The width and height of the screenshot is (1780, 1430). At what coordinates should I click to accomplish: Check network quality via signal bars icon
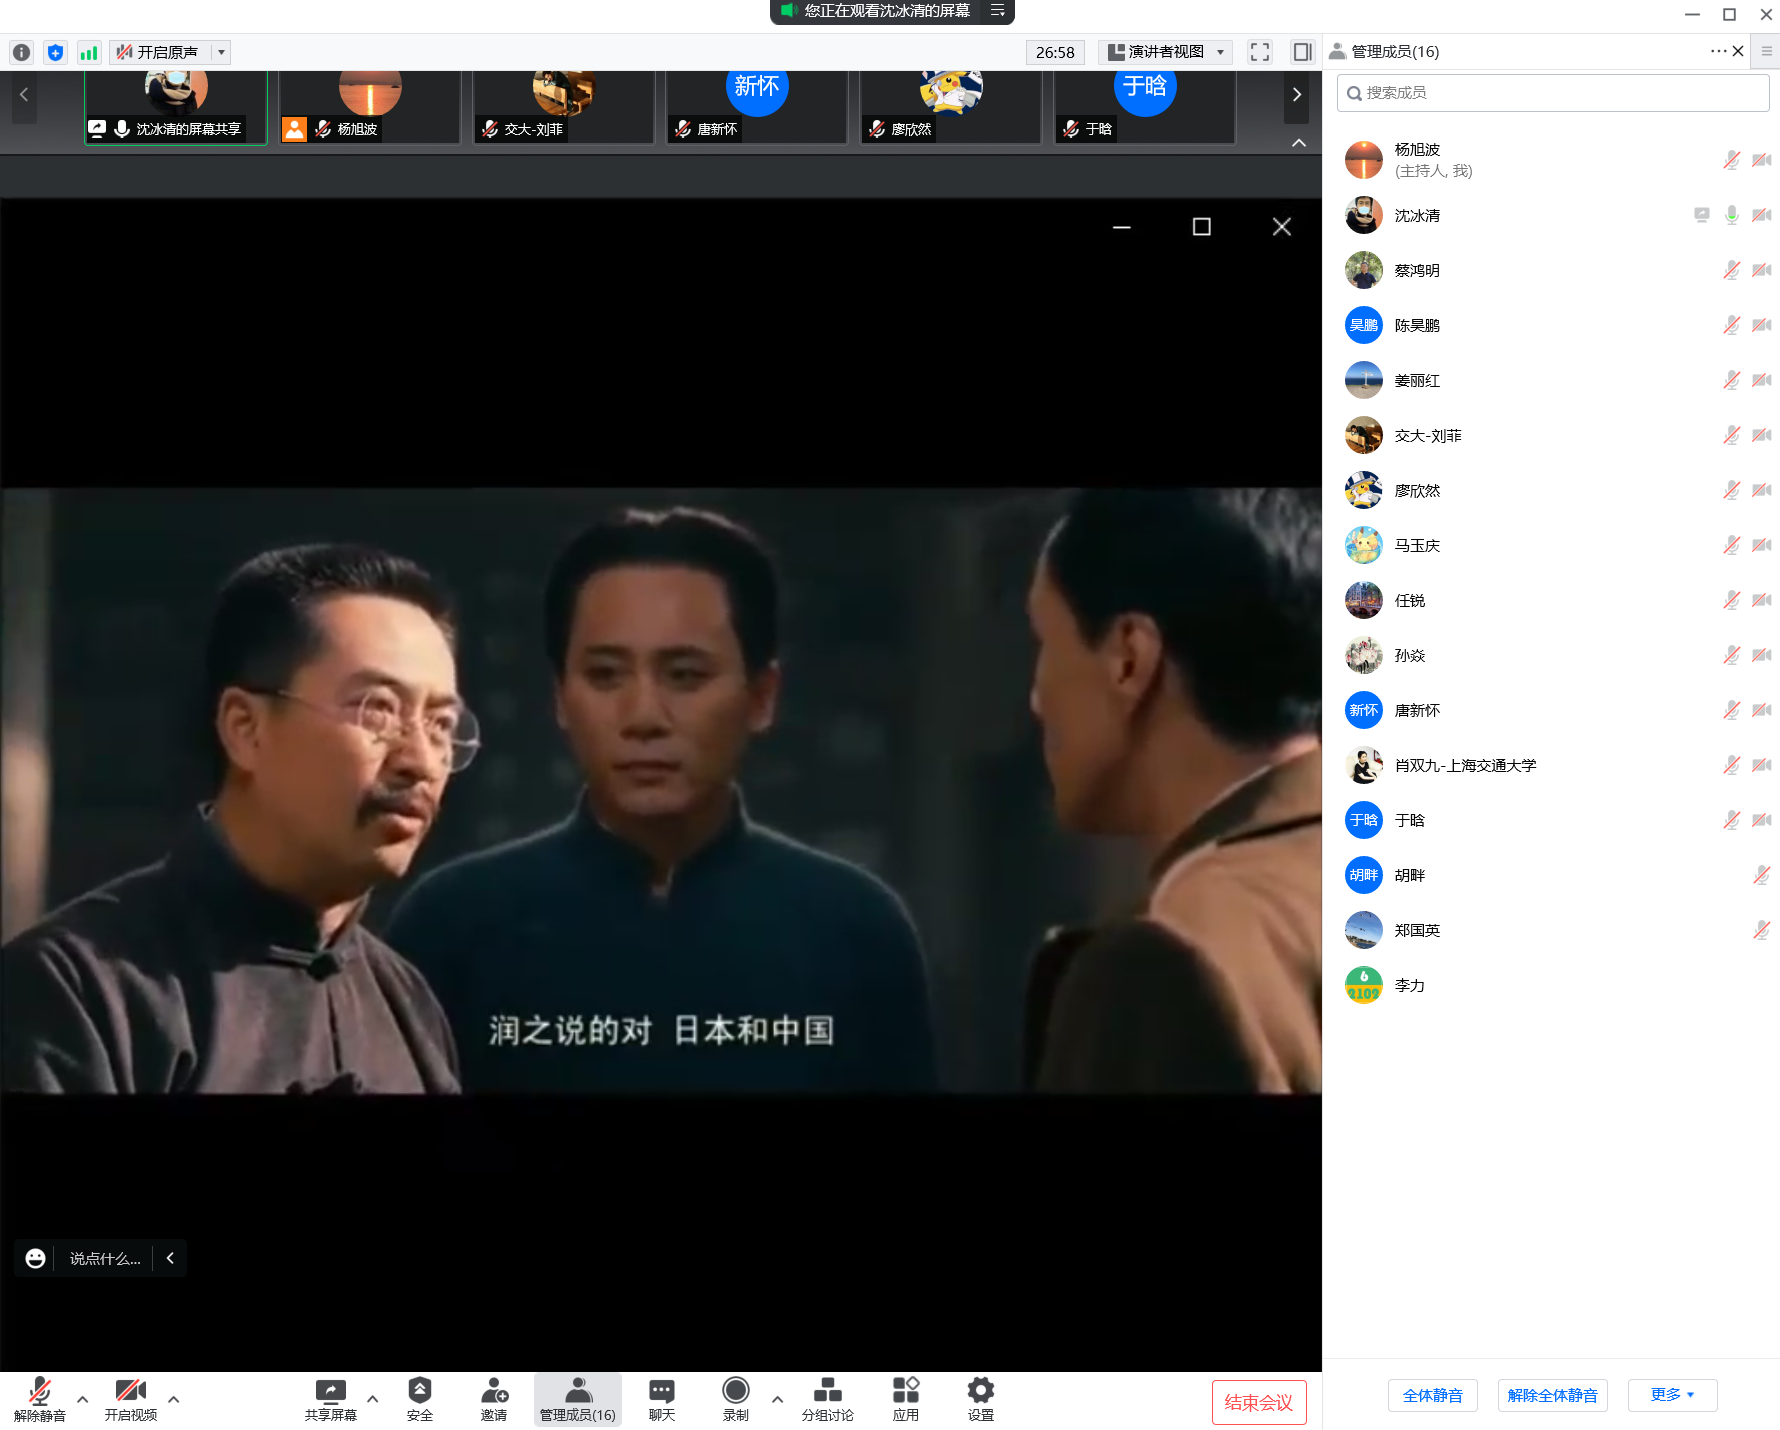pos(89,52)
